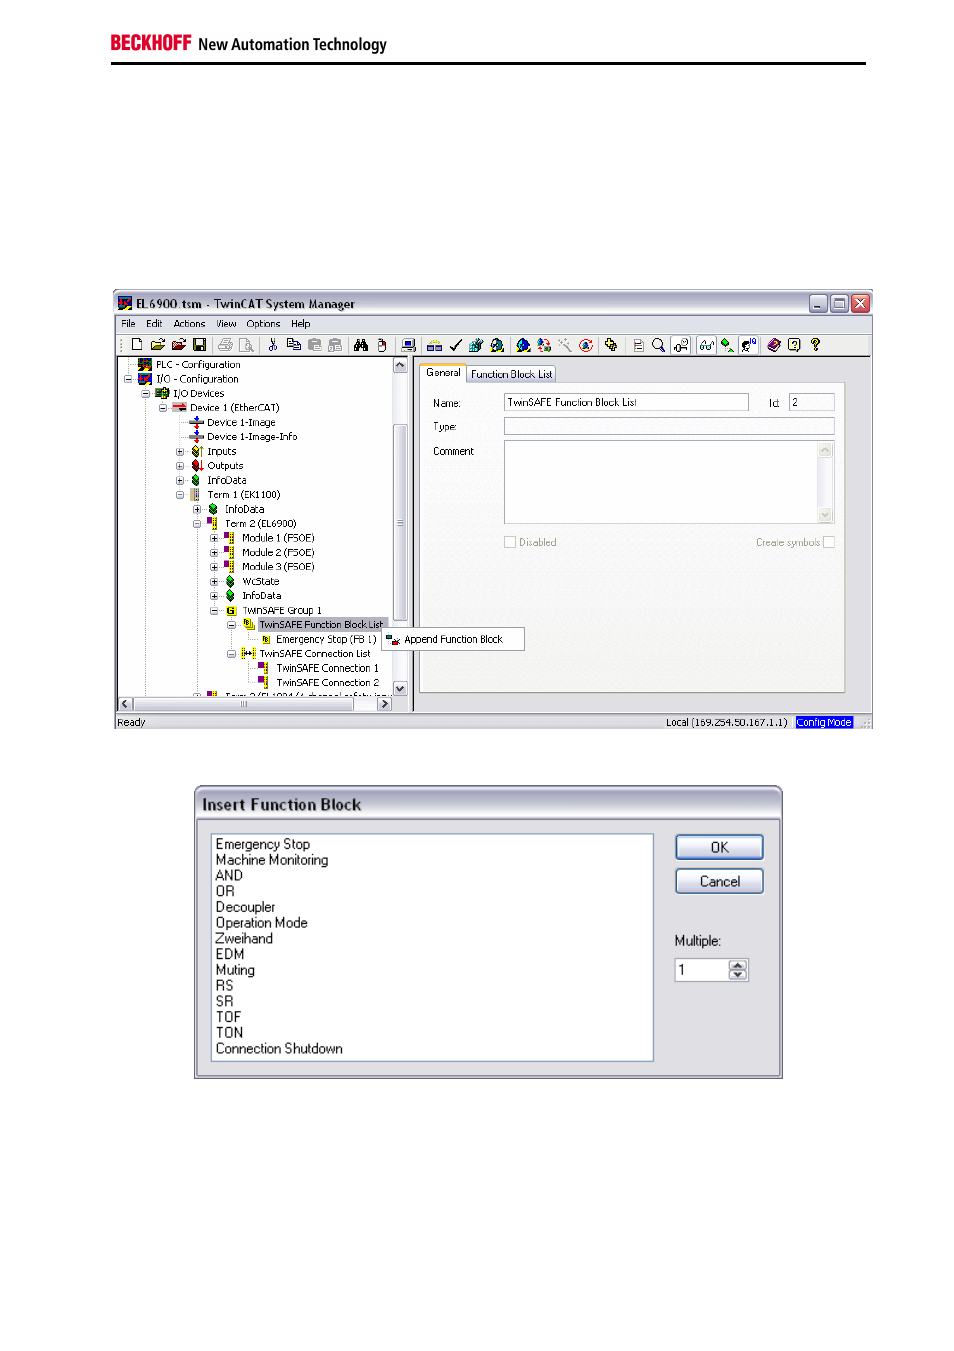Click the Module 1 (FSOE) icon

(x=229, y=538)
